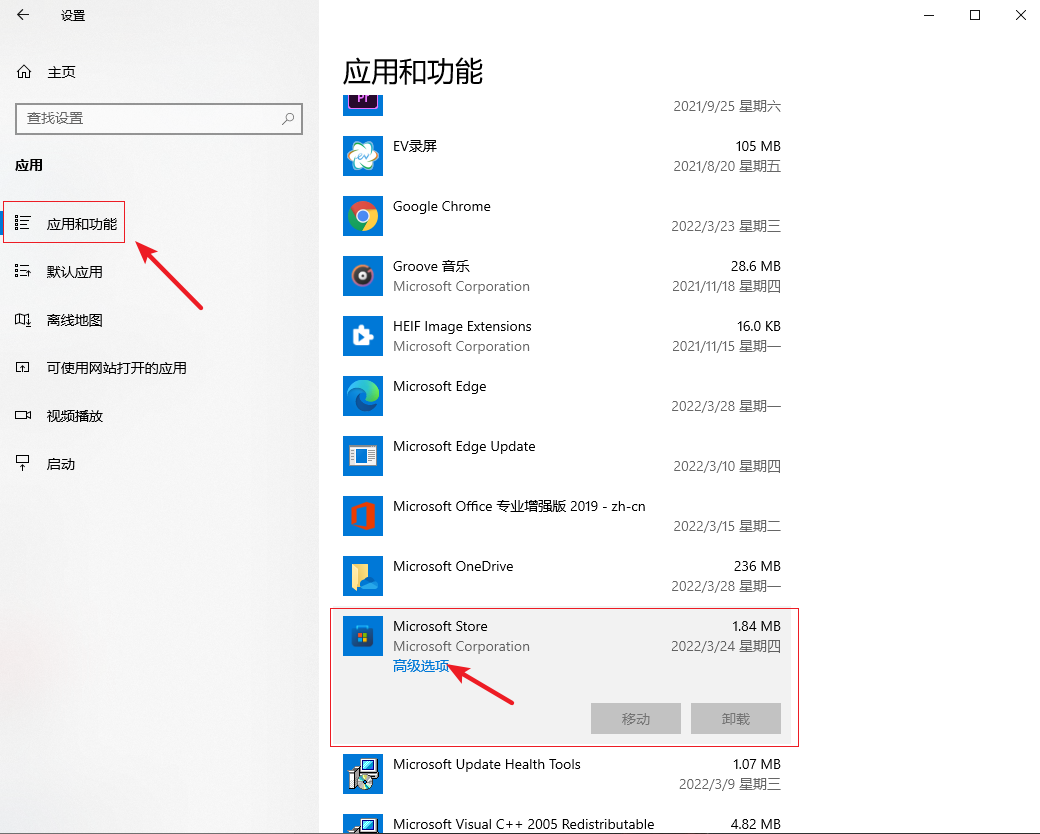The width and height of the screenshot is (1040, 834).
Task: Click the Microsoft Edge app icon
Action: tap(362, 396)
